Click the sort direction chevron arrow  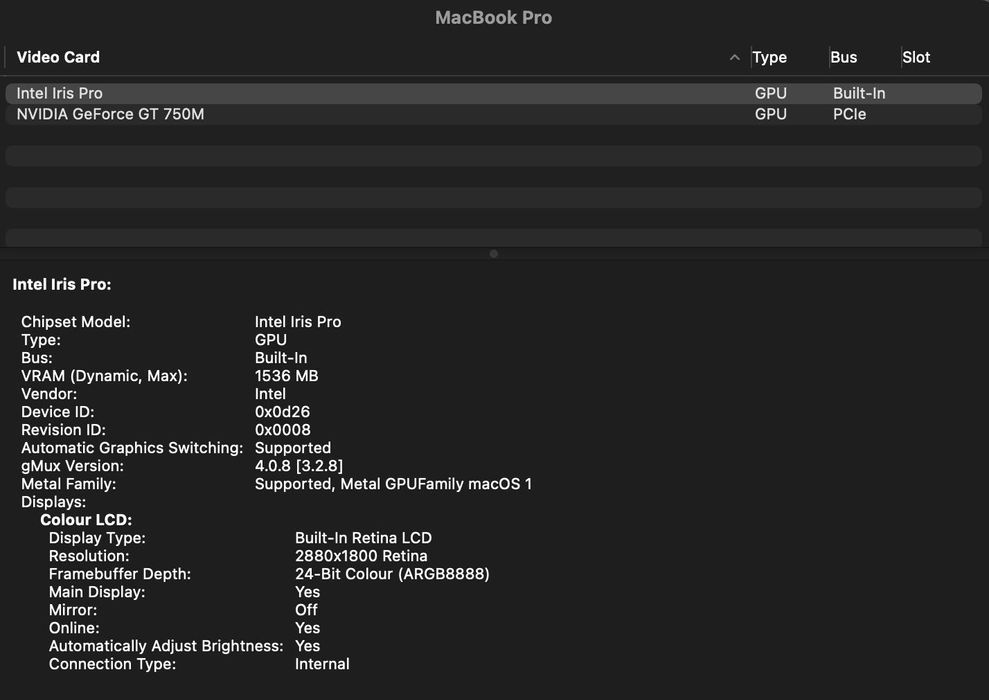pyautogui.click(x=734, y=57)
